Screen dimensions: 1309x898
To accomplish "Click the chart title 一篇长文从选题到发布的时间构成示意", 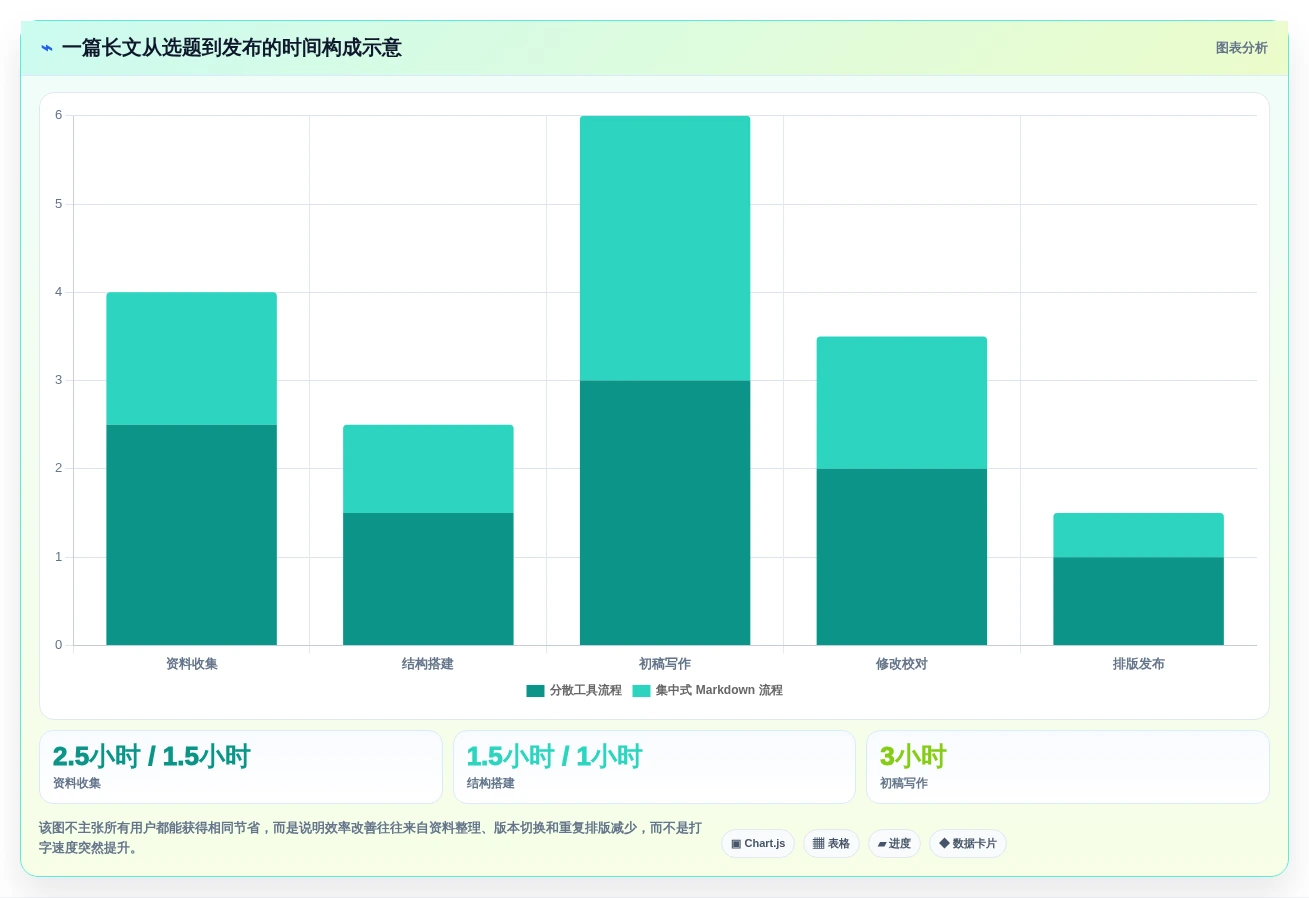I will [x=231, y=48].
